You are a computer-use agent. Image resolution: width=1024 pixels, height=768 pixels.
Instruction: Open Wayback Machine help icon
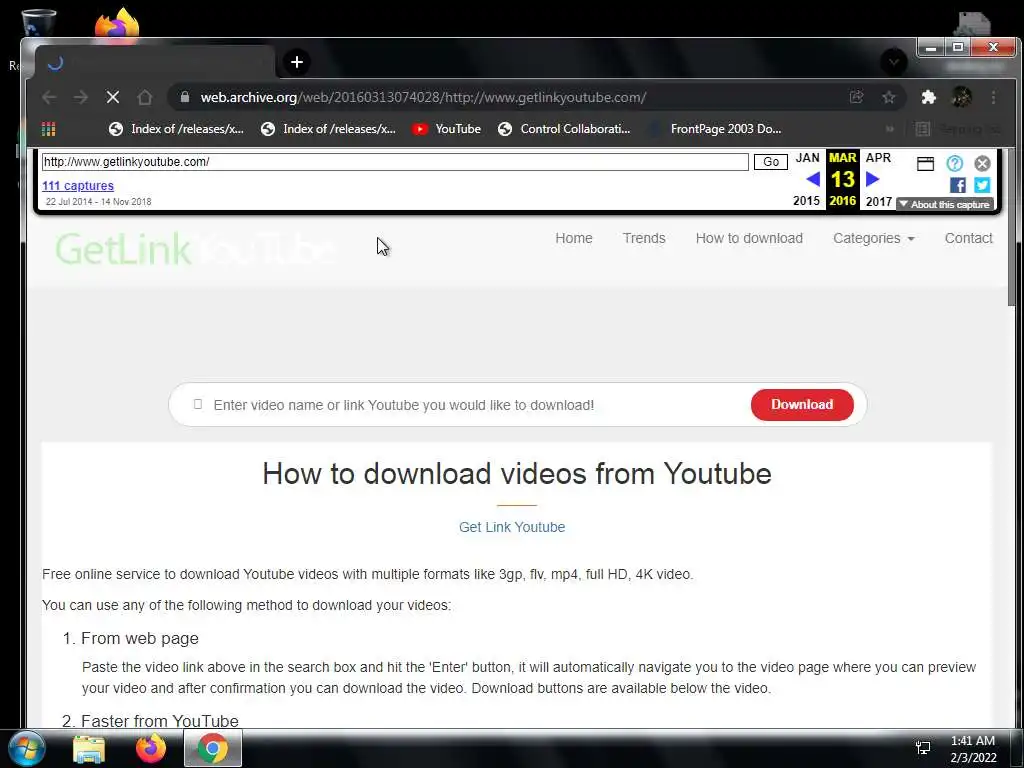click(954, 163)
